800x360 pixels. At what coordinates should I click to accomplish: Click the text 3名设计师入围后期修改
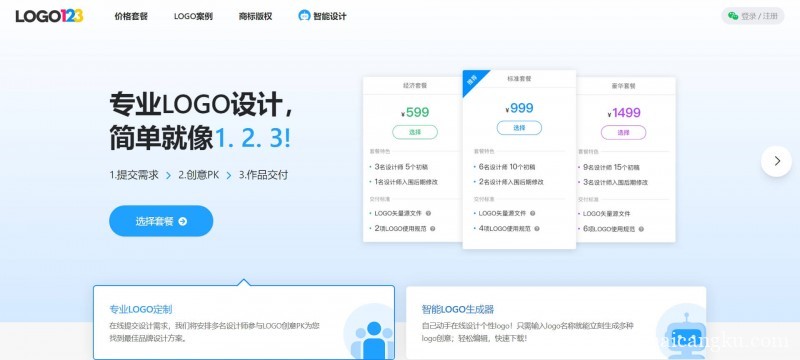[x=615, y=182]
